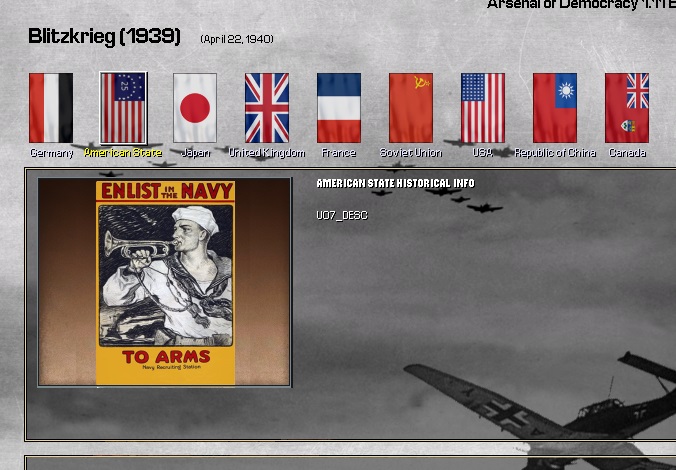Screen dimensions: 676x470
Task: Click the "United Kingdom" name label
Action: click(x=267, y=153)
